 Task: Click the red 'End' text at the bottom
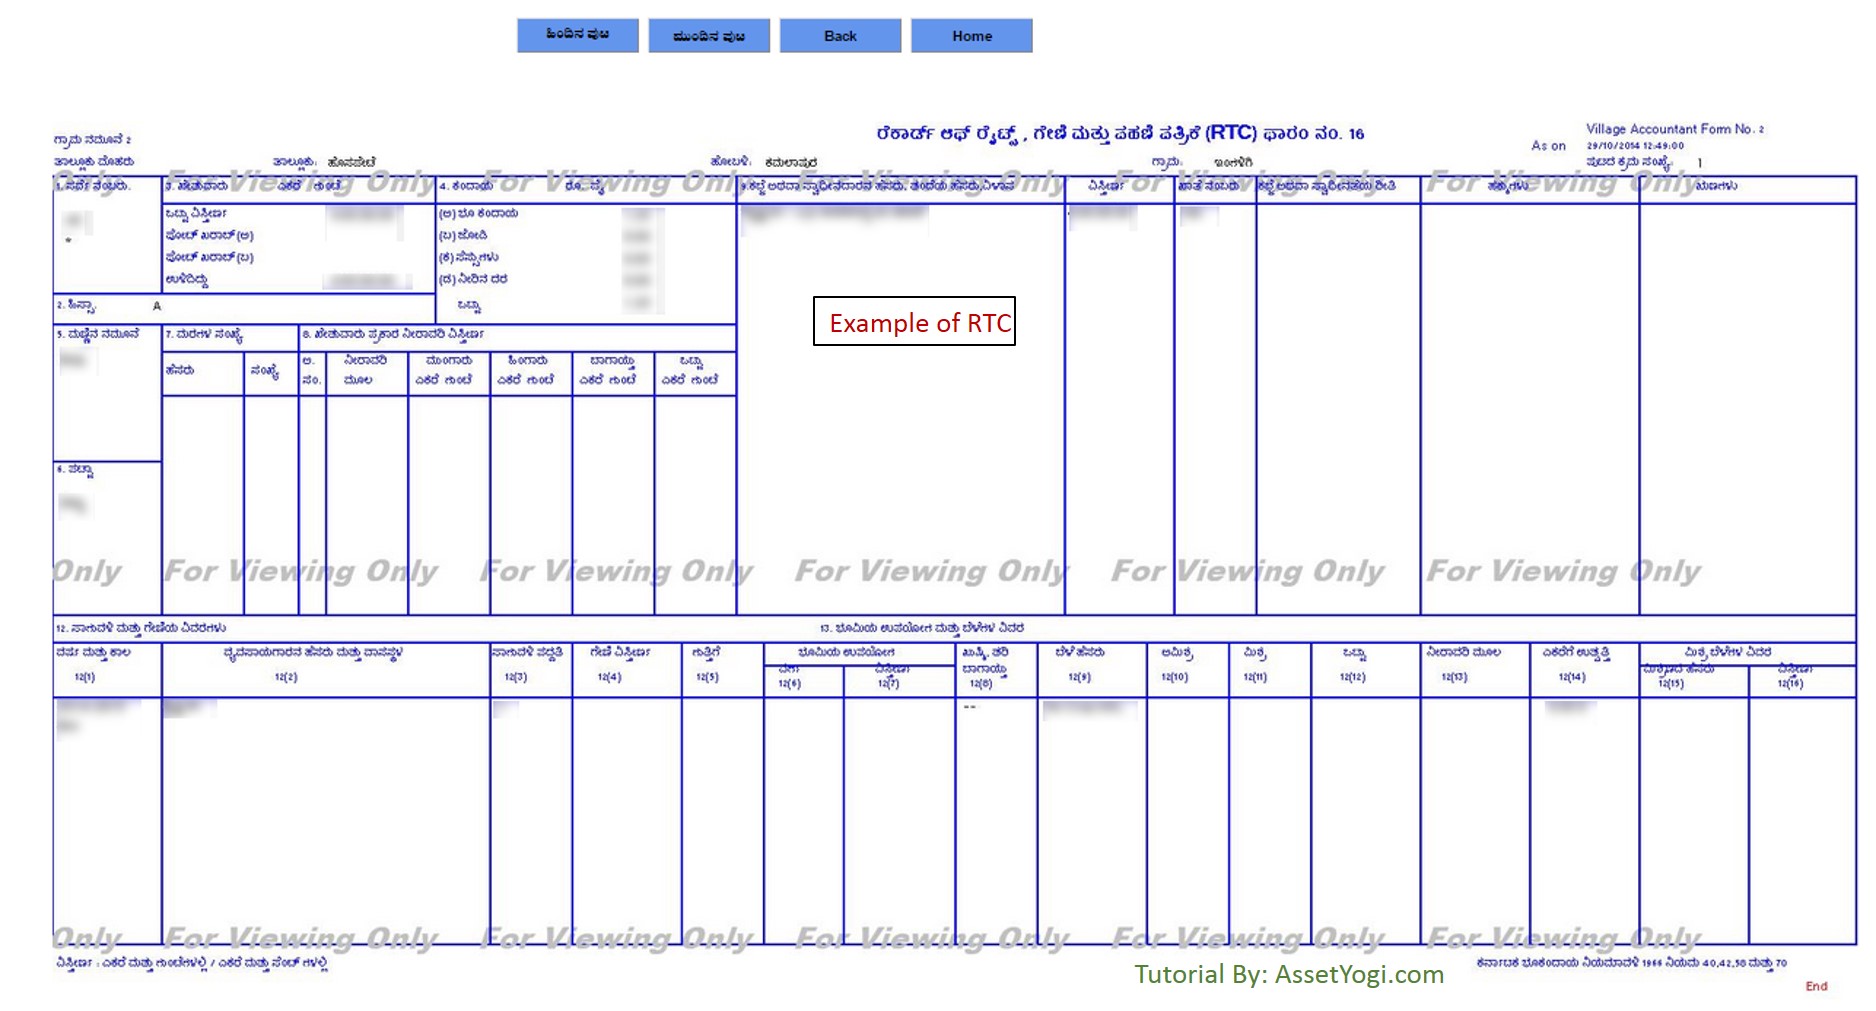point(1816,986)
